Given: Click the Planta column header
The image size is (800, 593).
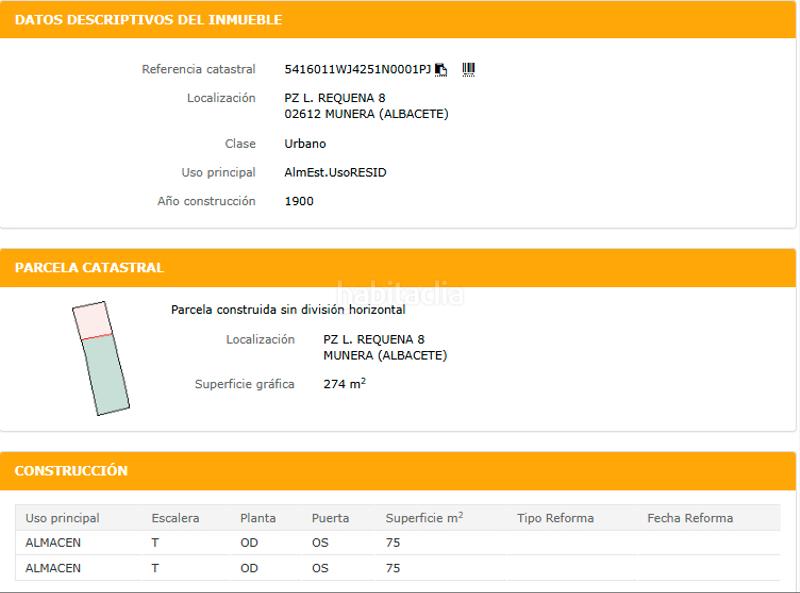Looking at the screenshot, I should tap(258, 518).
